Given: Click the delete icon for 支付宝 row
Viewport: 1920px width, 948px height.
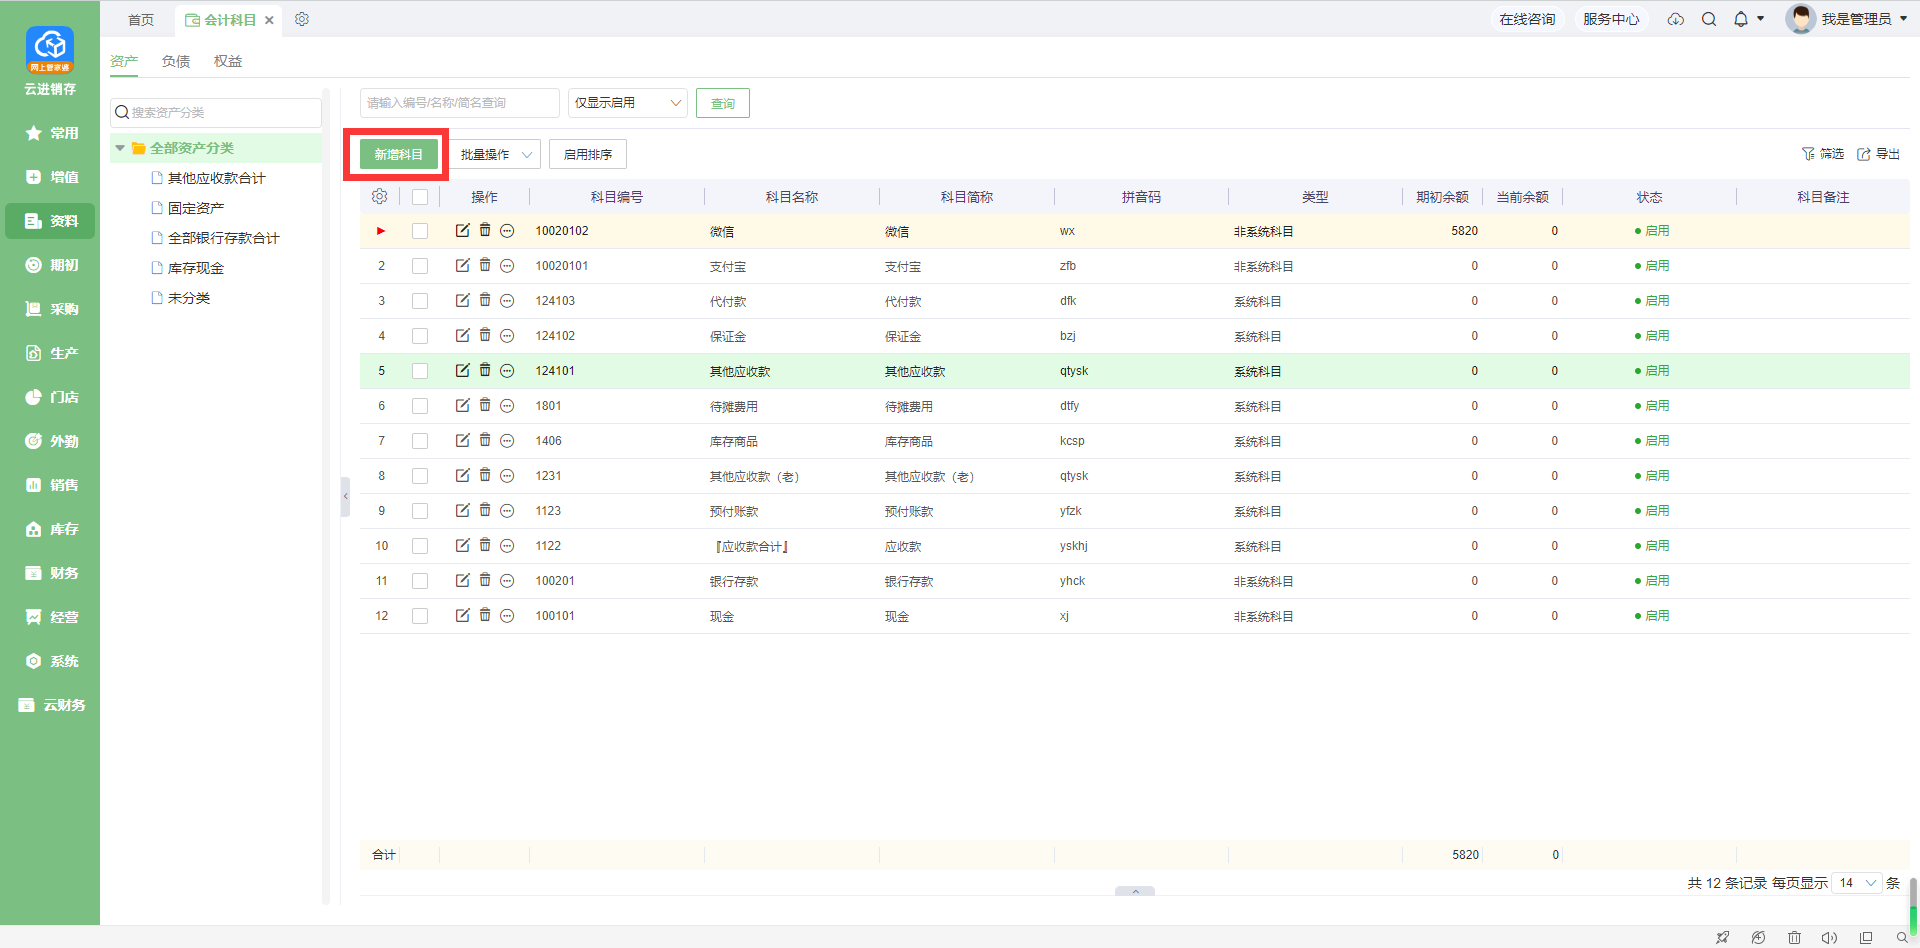Looking at the screenshot, I should click(485, 265).
